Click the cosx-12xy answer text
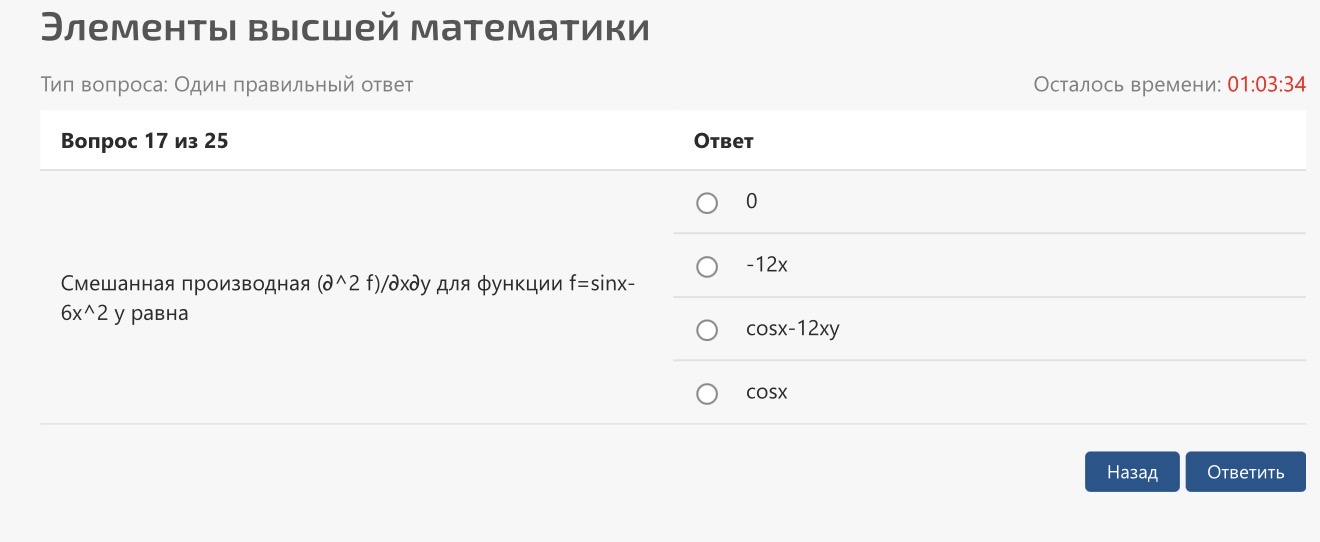The width and height of the screenshot is (1320, 542). [793, 329]
